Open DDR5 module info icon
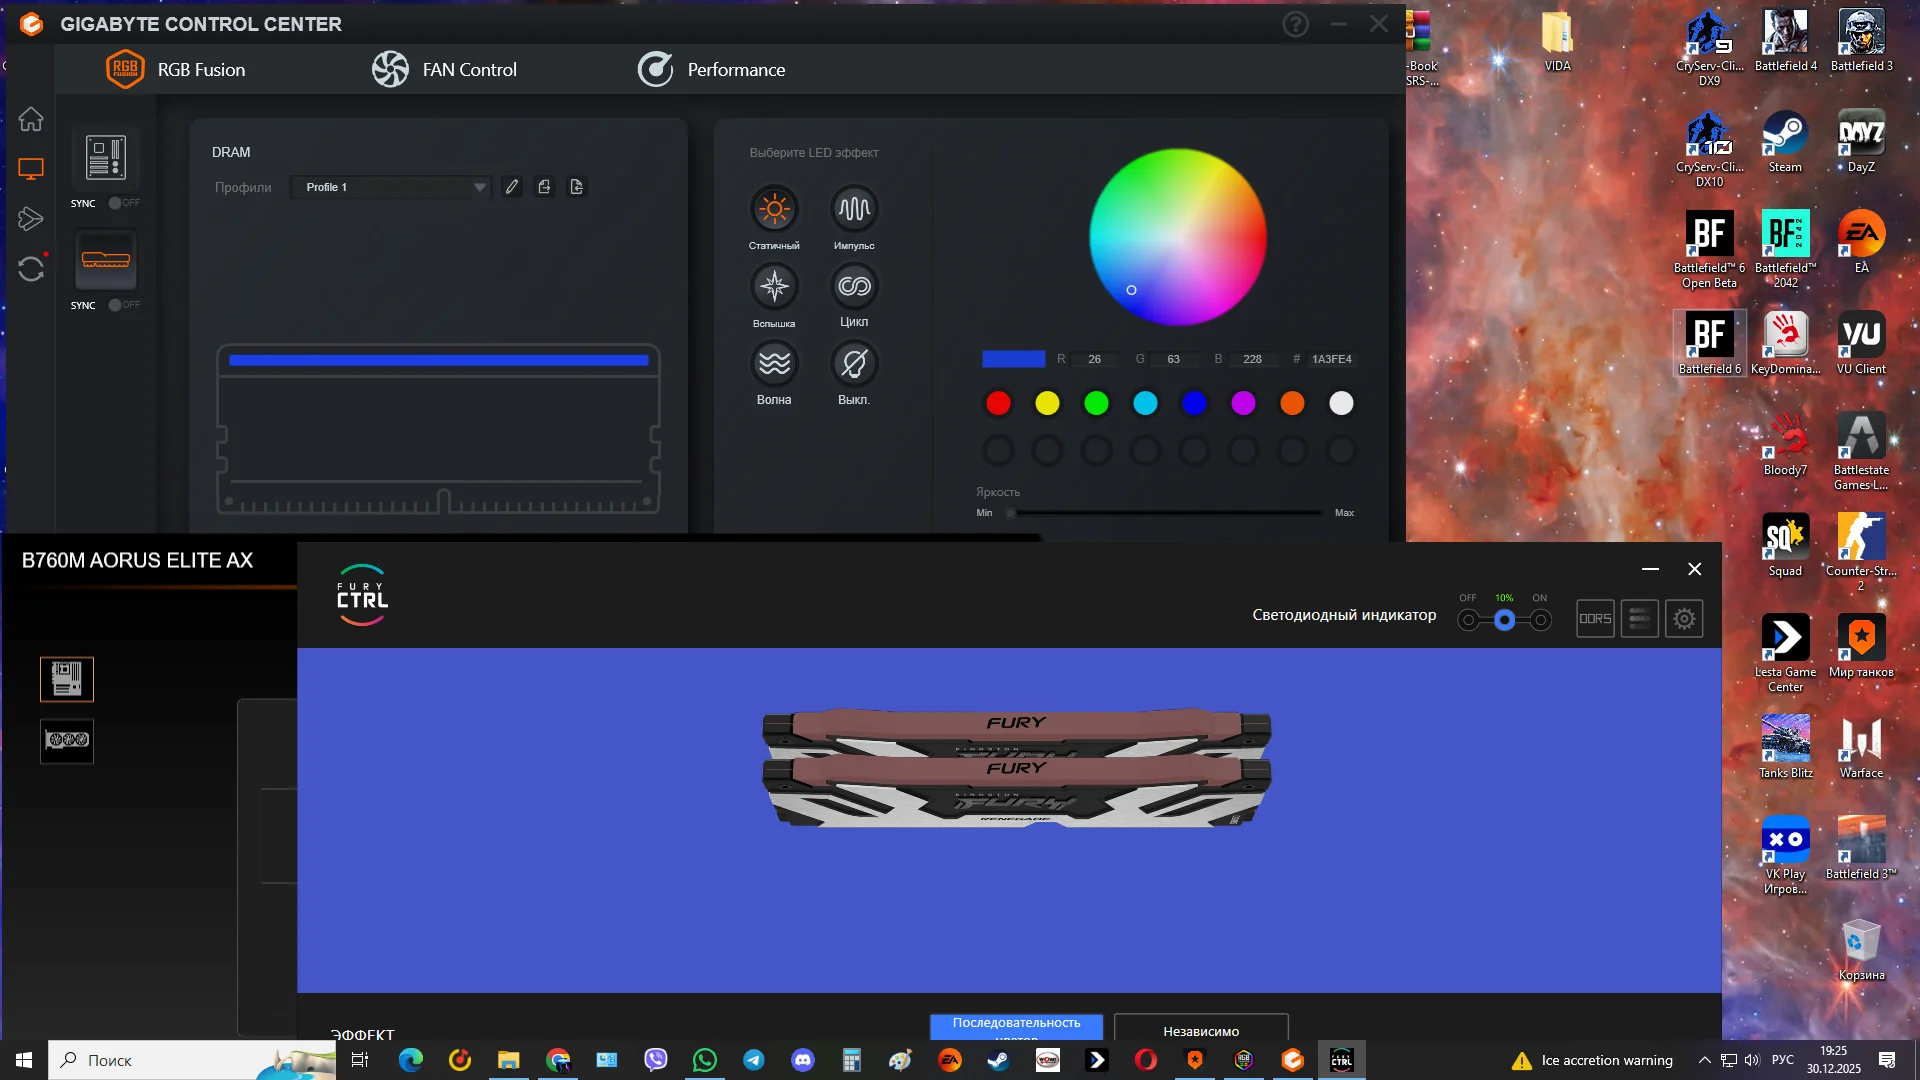 pyautogui.click(x=1595, y=619)
